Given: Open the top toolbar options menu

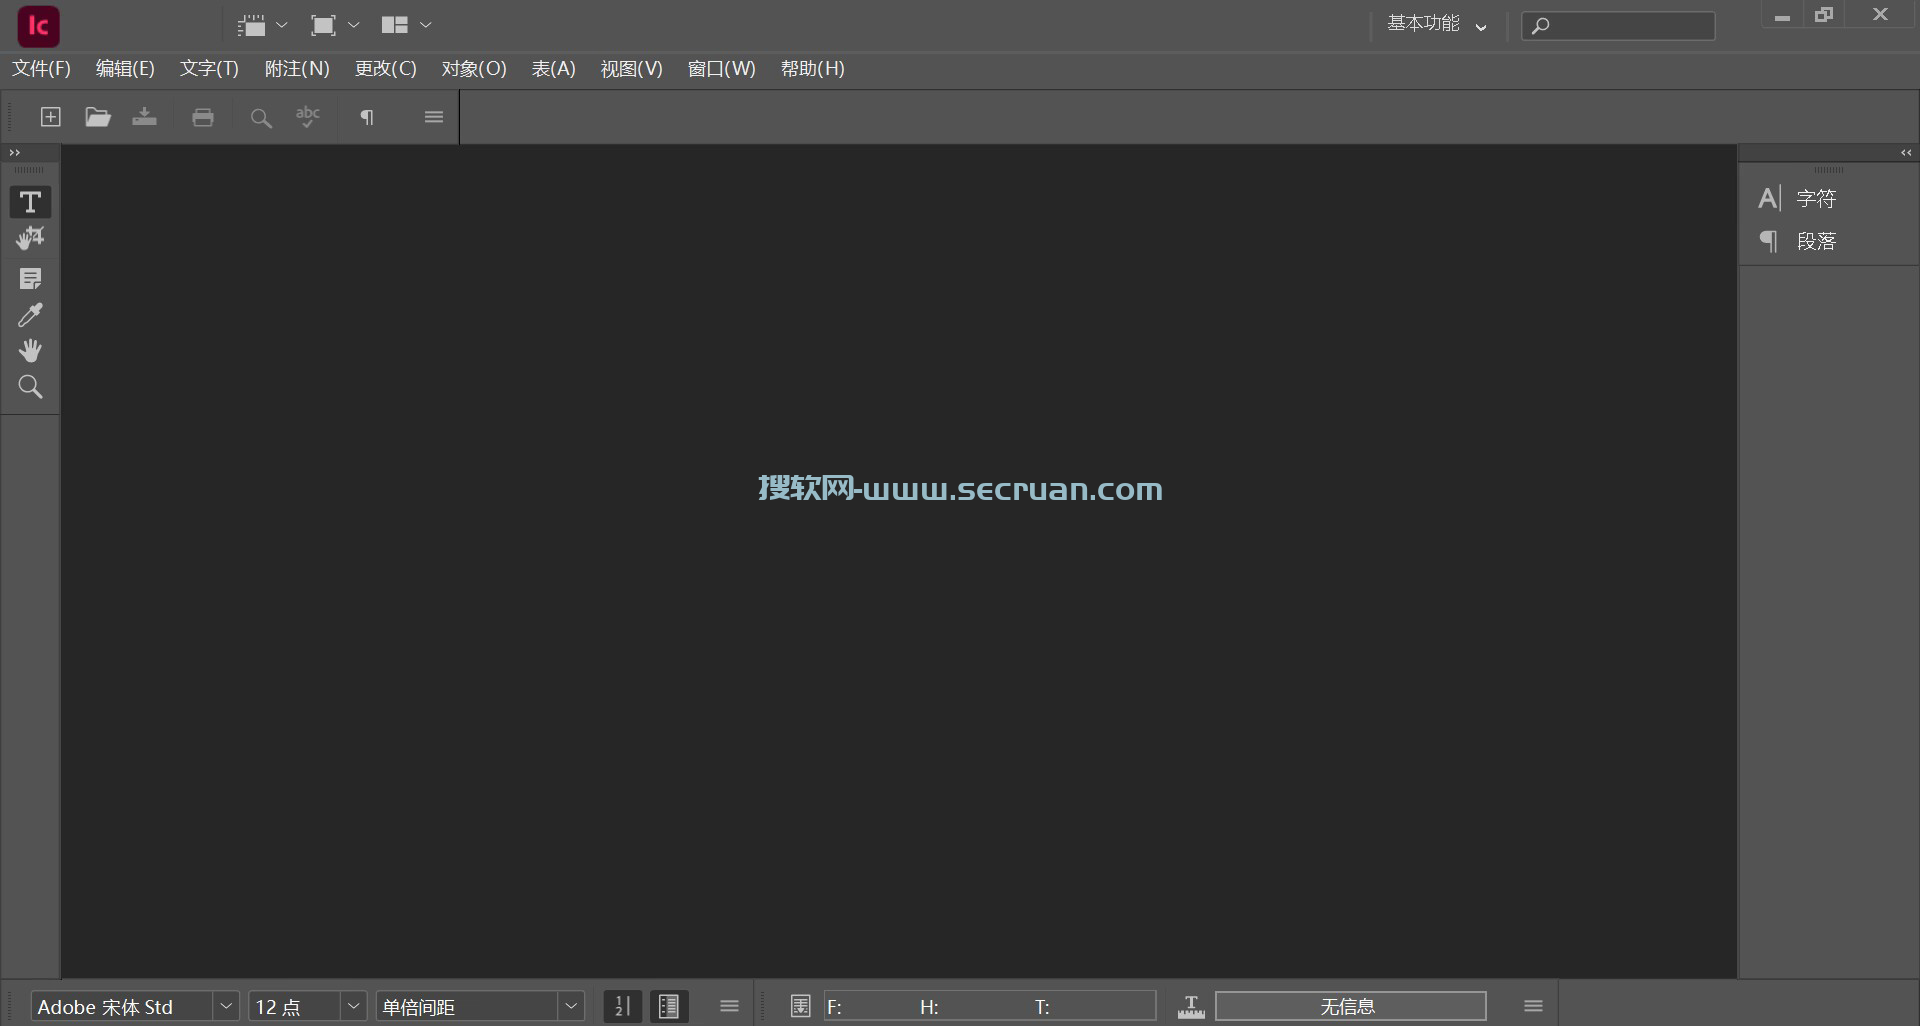Looking at the screenshot, I should (433, 117).
